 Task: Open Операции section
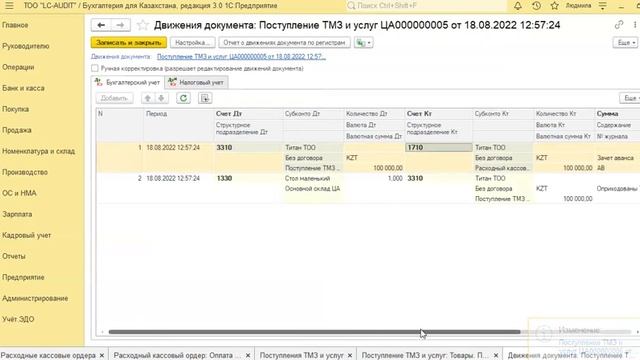(x=18, y=67)
